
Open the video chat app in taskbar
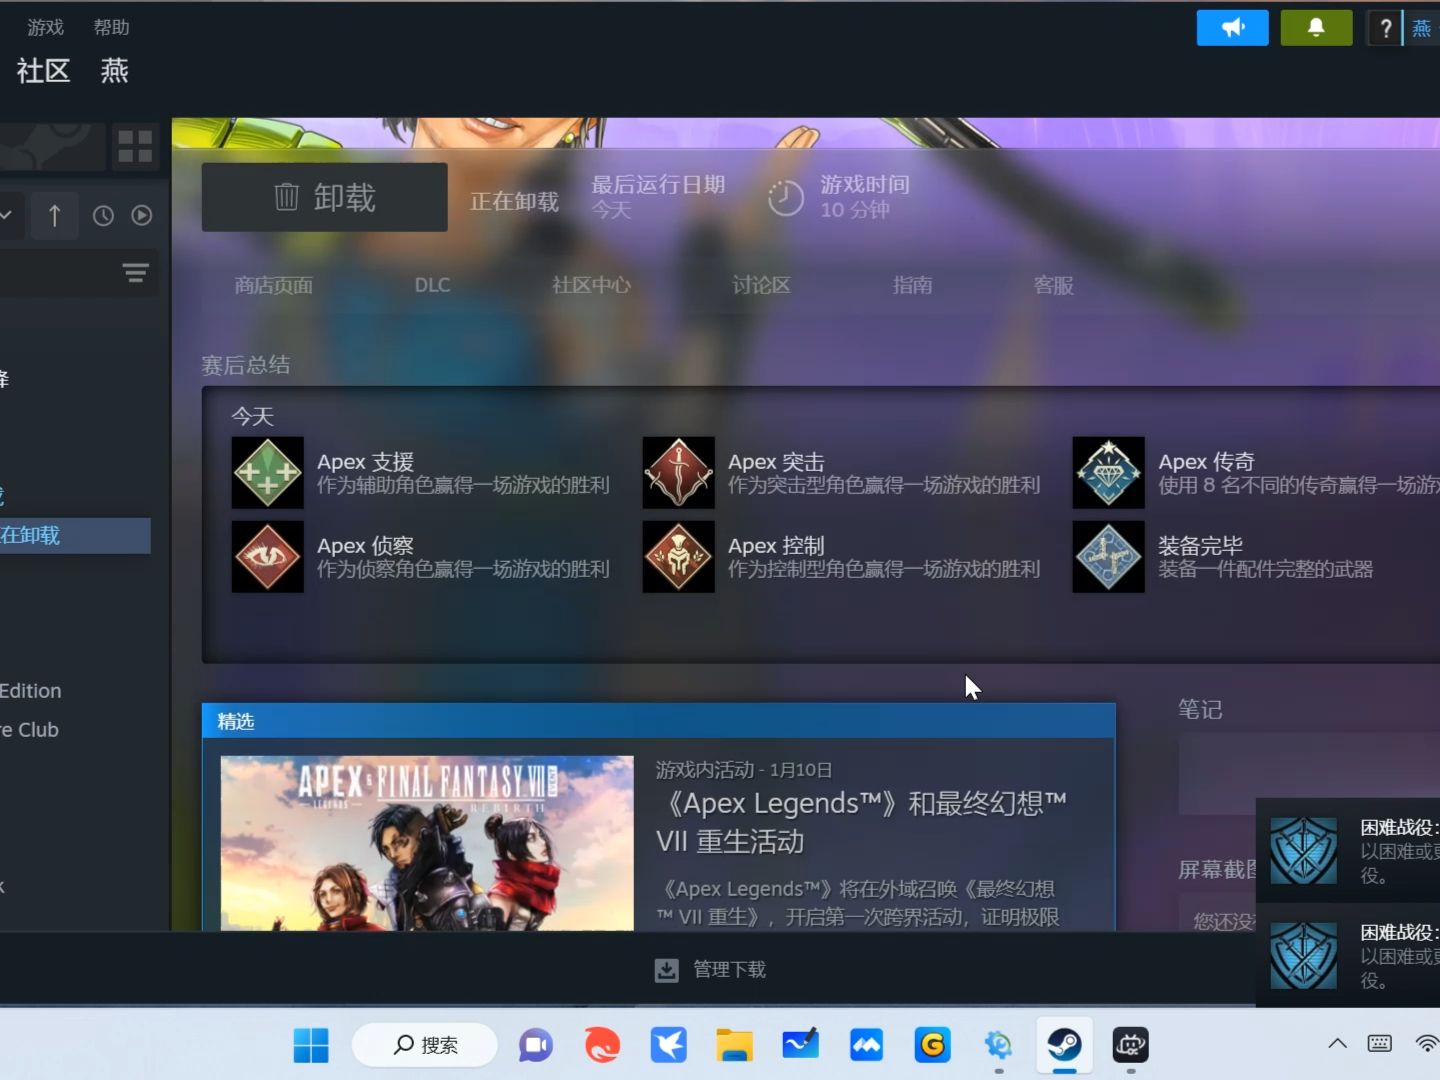click(535, 1045)
